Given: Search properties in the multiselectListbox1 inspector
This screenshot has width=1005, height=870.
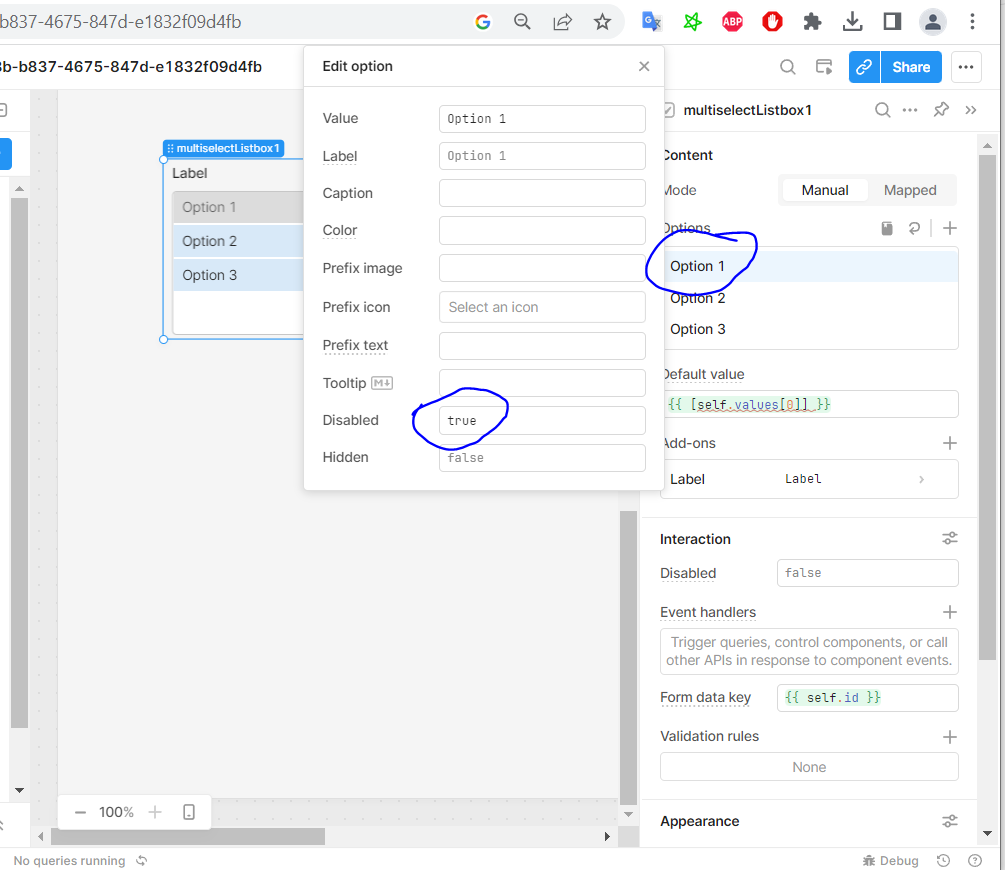Looking at the screenshot, I should click(883, 110).
